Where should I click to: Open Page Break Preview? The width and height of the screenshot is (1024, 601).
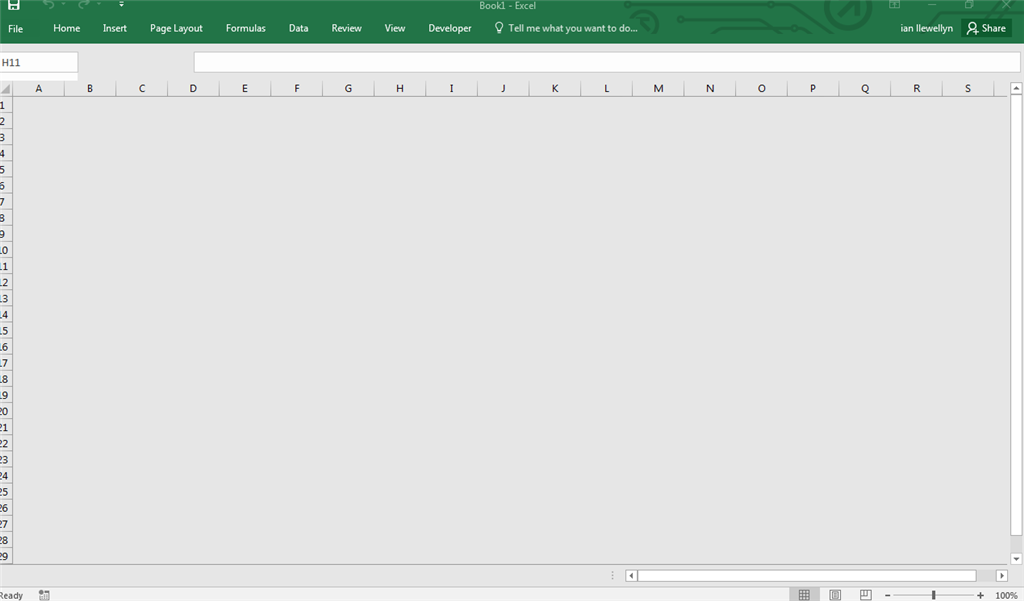[x=864, y=594]
